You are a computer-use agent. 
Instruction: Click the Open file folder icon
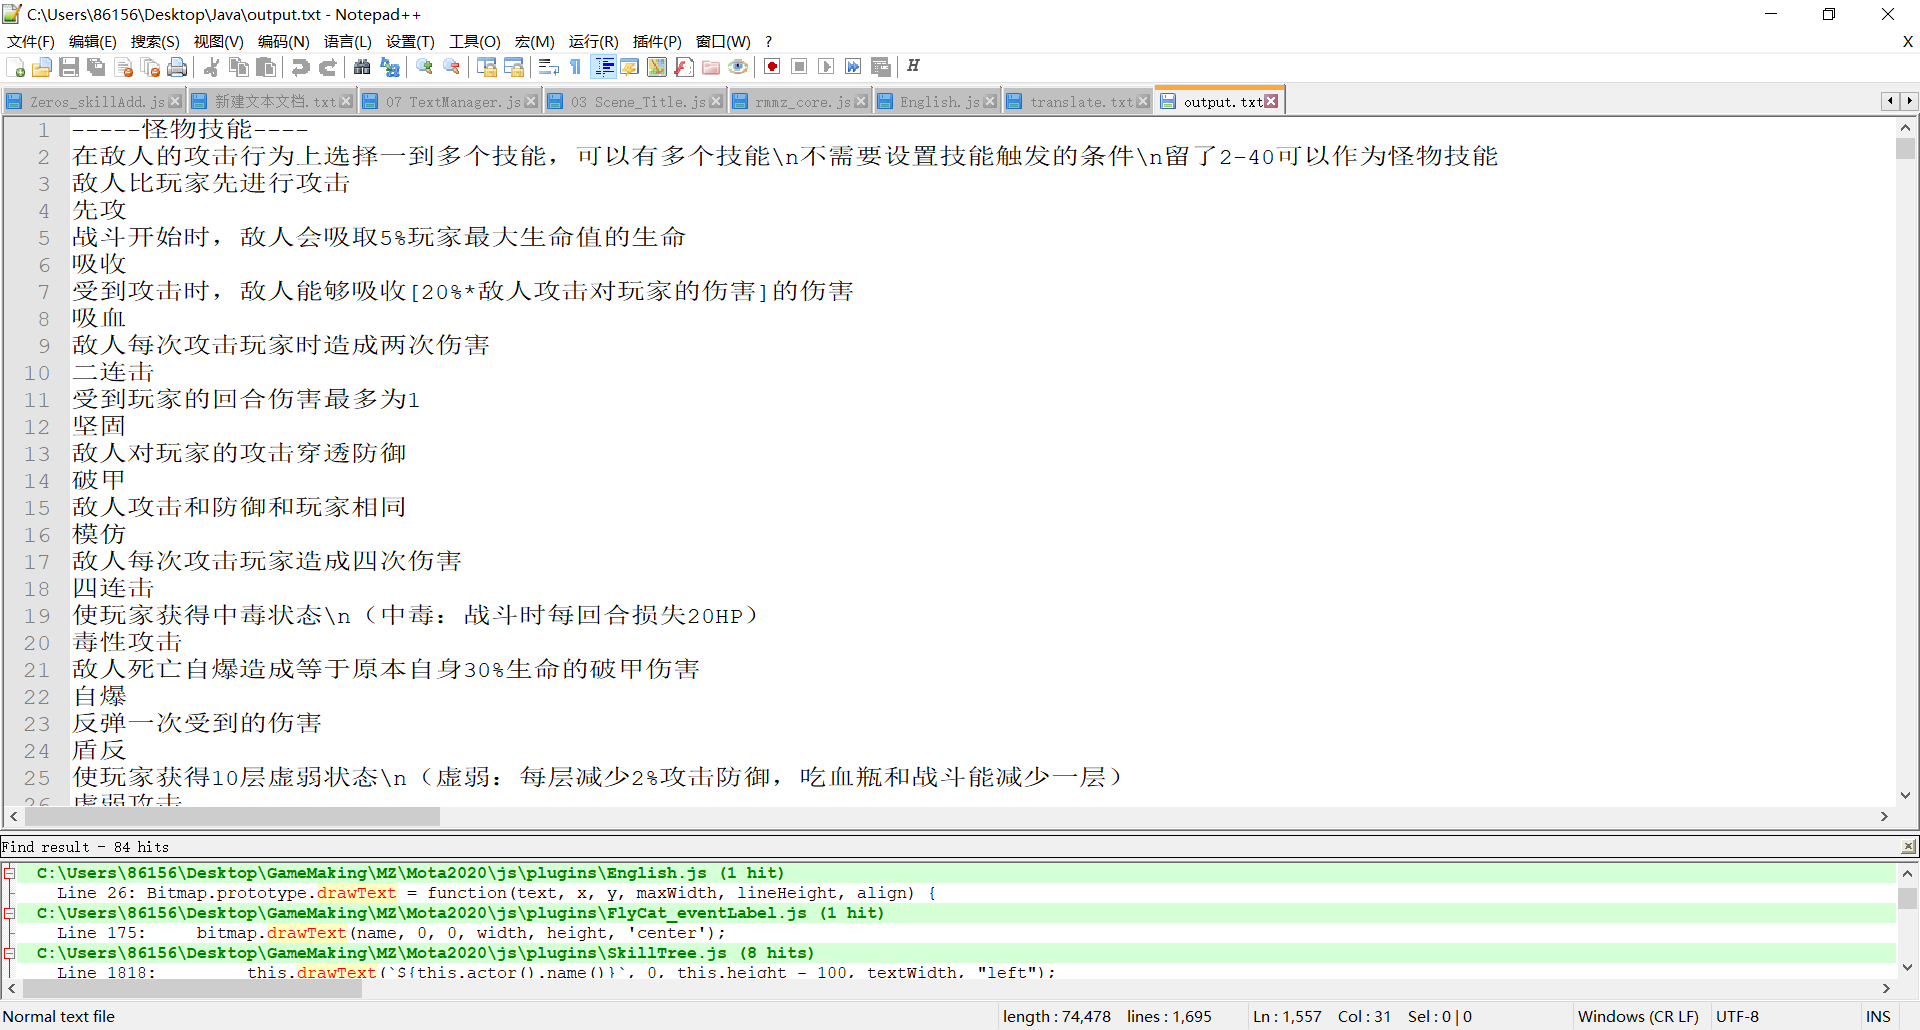coord(42,67)
